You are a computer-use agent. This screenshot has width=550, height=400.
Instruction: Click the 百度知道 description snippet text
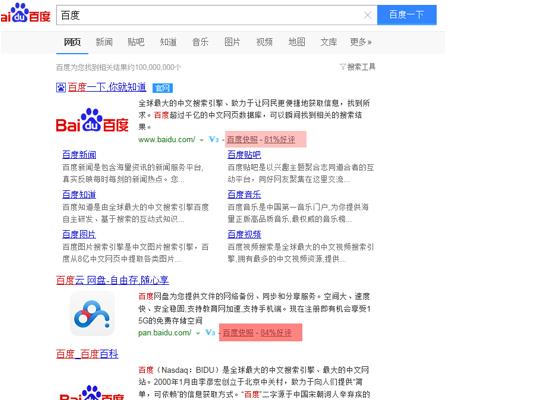[136, 213]
